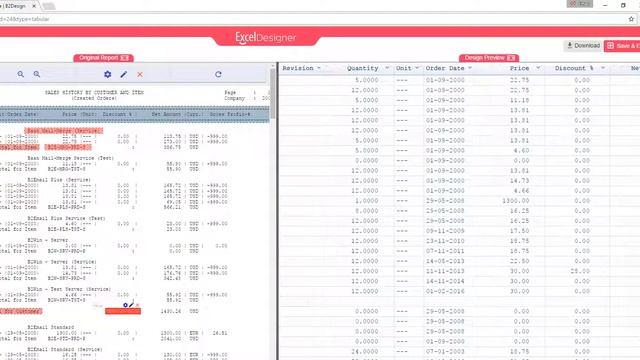This screenshot has width=640, height=360.
Task: Select the 01-02-2016 order date cell
Action: pyautogui.click(x=445, y=291)
